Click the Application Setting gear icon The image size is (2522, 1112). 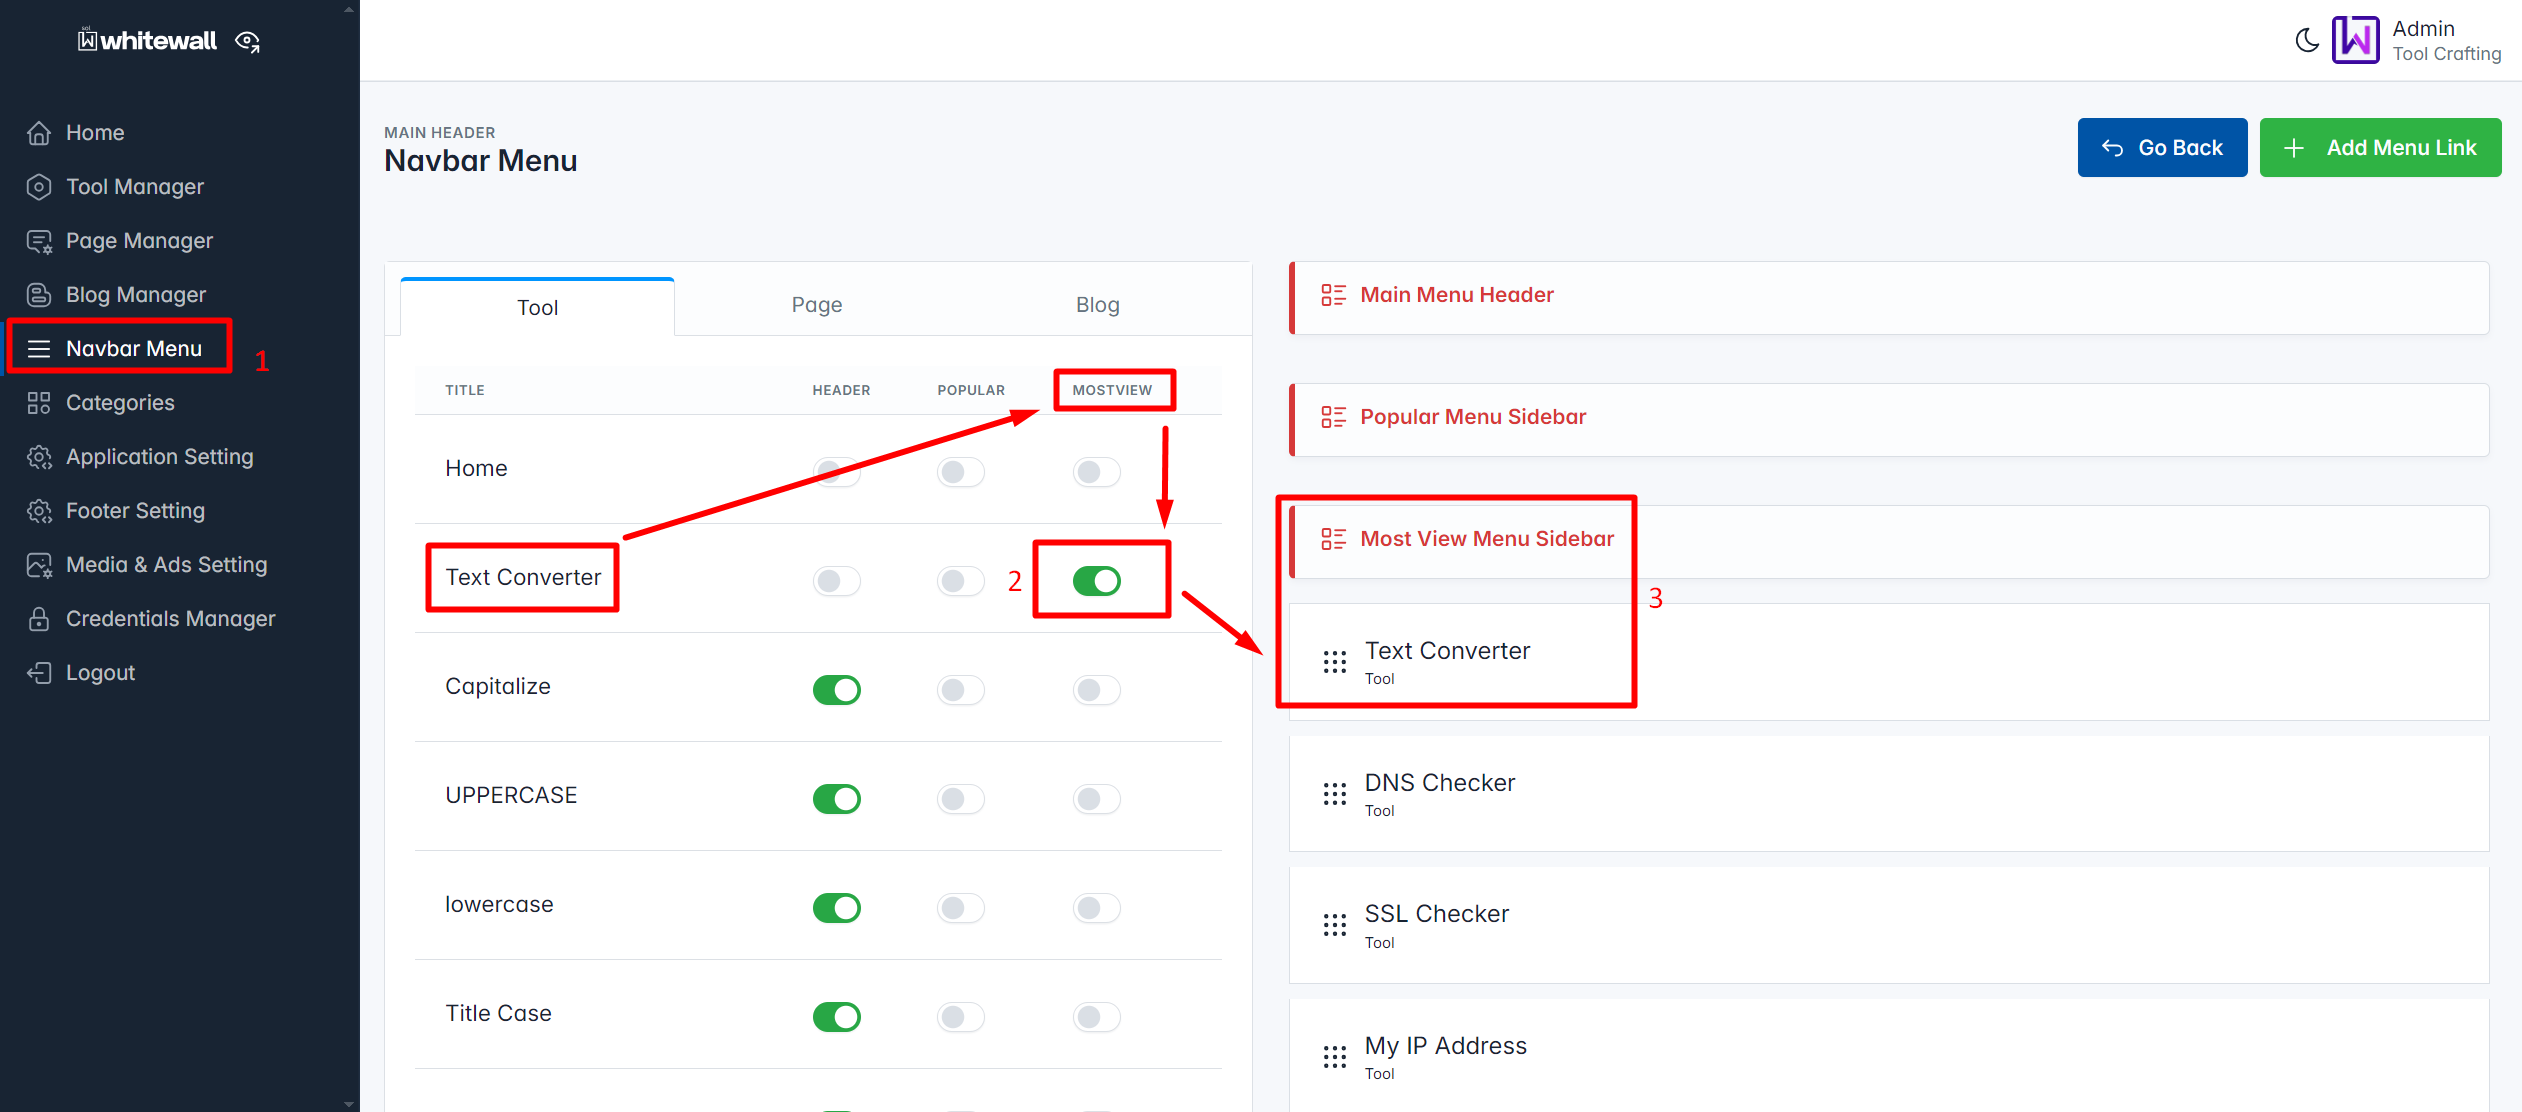point(39,457)
